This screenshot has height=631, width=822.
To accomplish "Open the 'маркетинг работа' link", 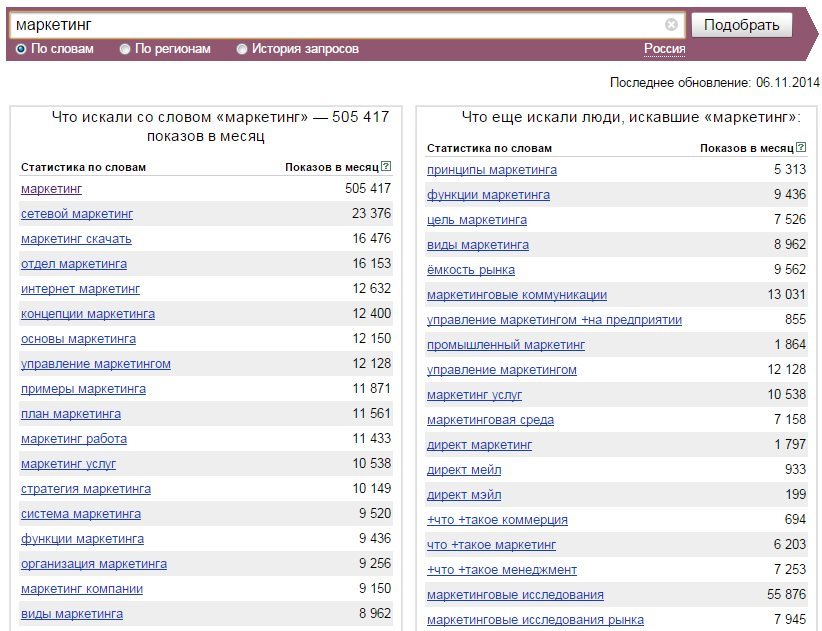I will point(74,439).
